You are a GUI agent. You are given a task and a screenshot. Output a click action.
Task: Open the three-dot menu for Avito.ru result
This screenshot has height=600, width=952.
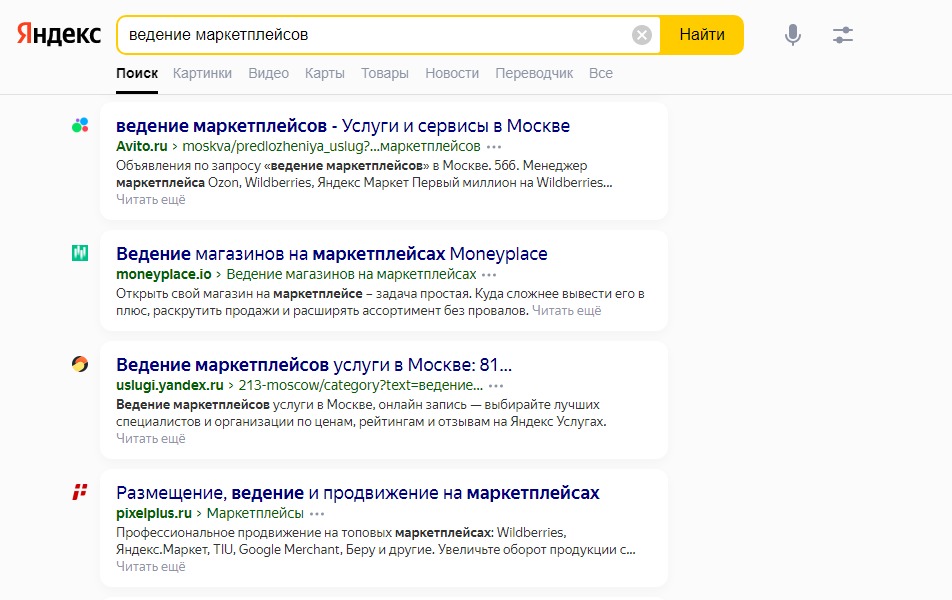click(x=494, y=147)
